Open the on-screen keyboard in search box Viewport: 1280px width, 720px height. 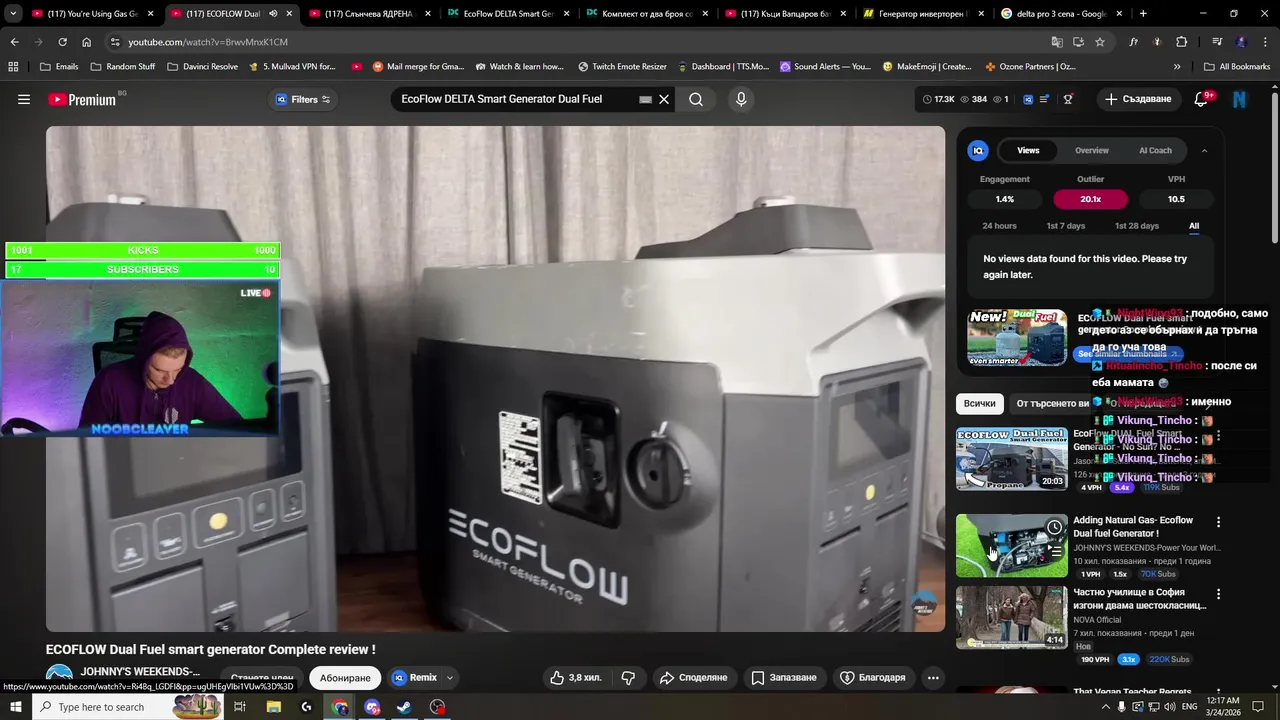pos(645,99)
